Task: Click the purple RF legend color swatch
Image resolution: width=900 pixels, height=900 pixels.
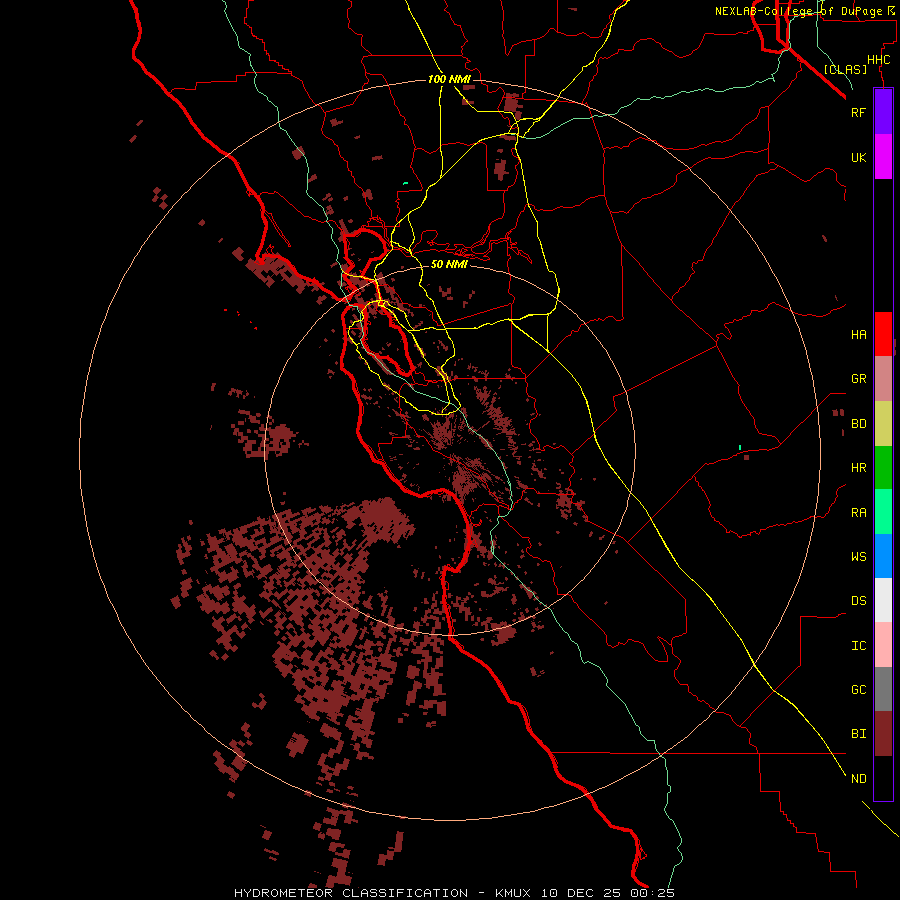Action: coord(883,112)
